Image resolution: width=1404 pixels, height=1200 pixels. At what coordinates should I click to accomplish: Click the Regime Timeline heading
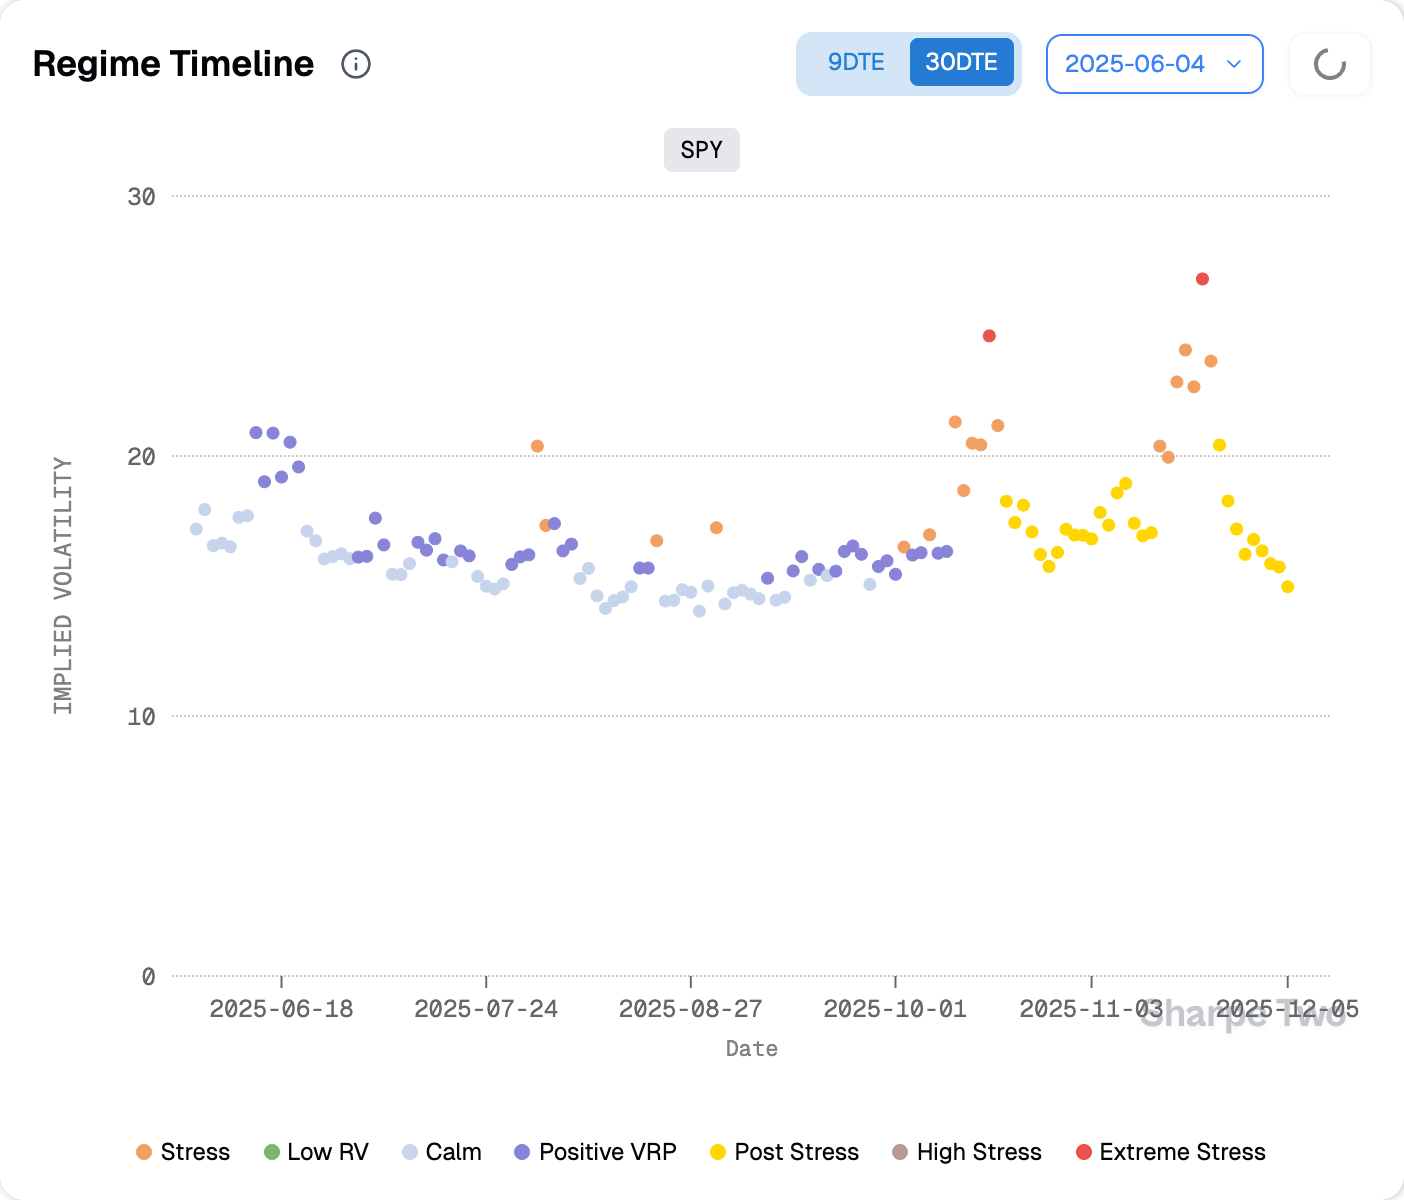[x=173, y=64]
